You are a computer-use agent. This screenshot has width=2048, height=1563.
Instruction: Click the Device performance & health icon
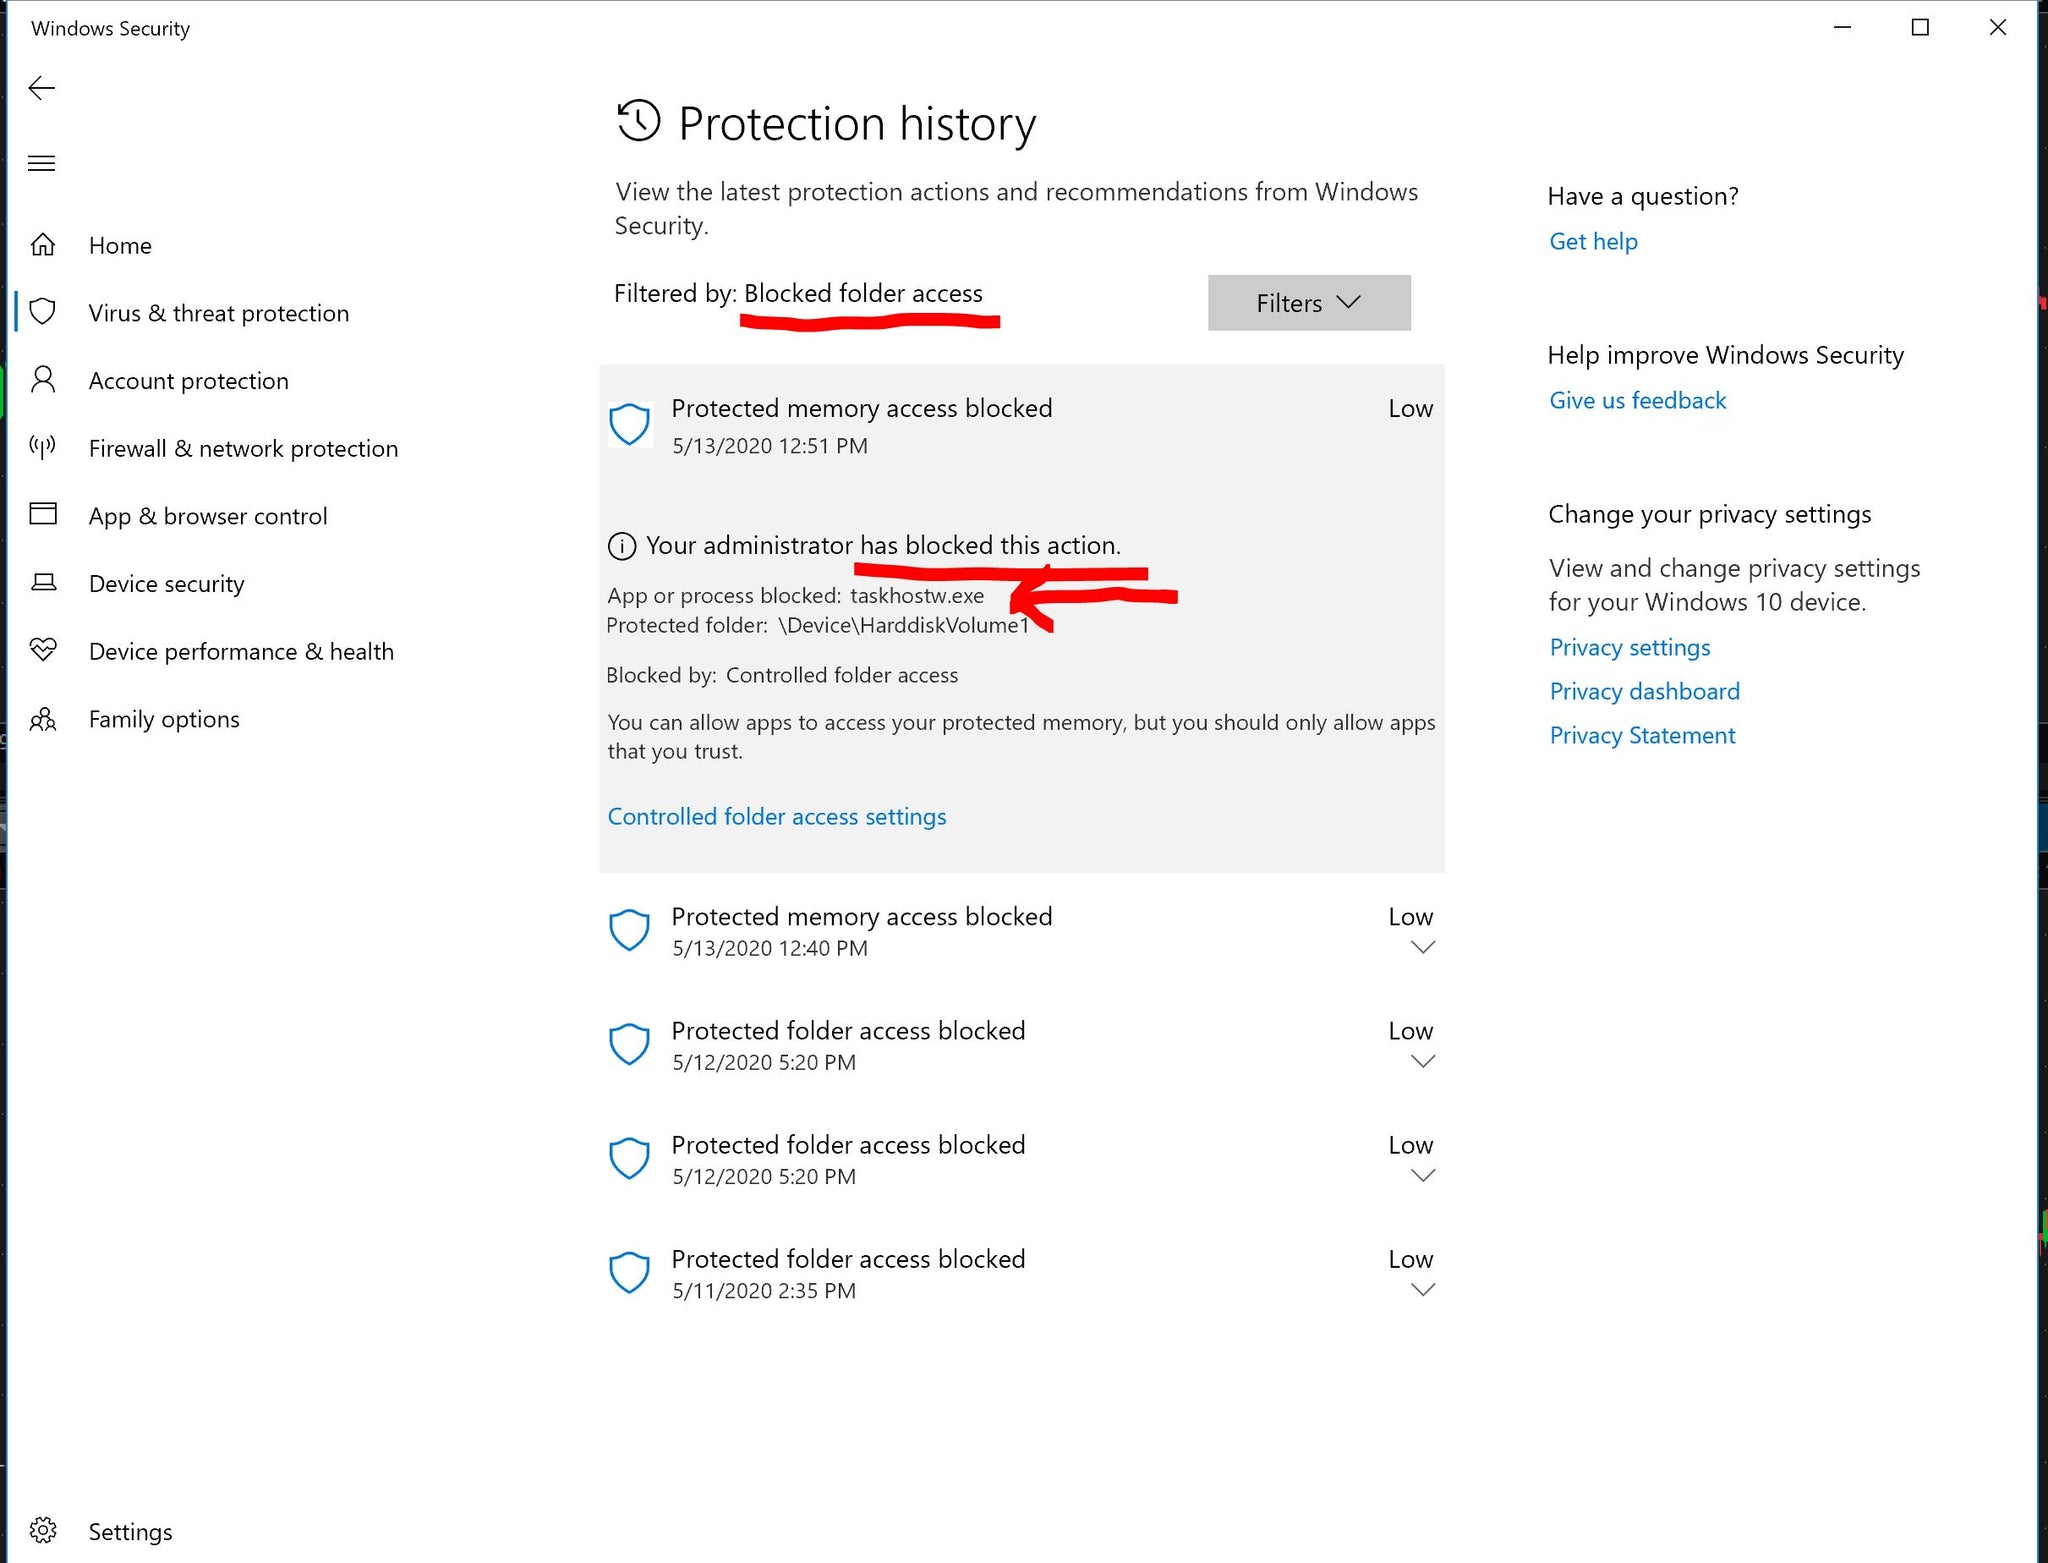43,650
